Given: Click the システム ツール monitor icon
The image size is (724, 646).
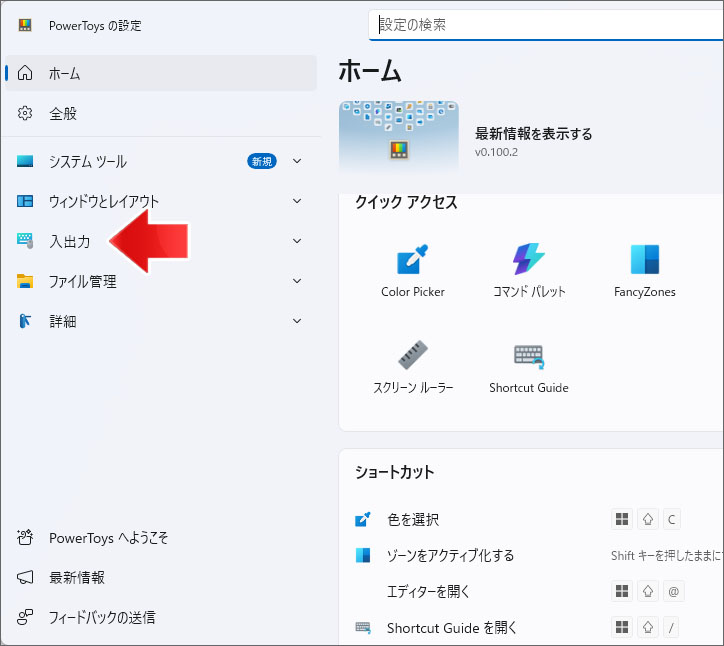Looking at the screenshot, I should (x=25, y=161).
